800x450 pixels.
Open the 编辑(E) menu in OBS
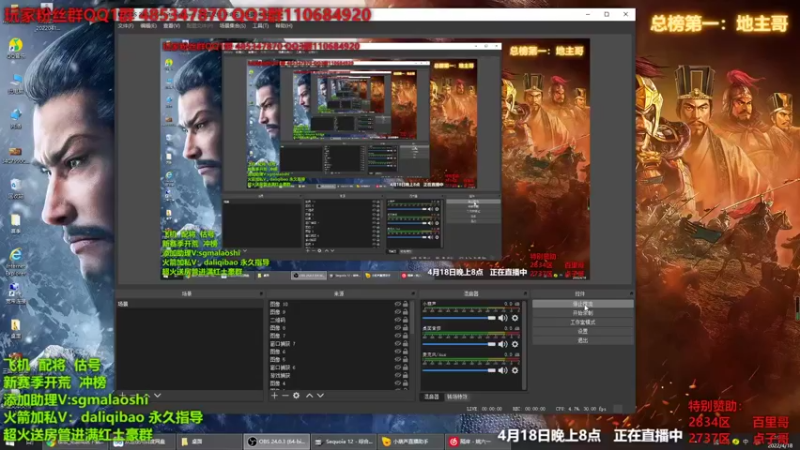click(x=148, y=26)
